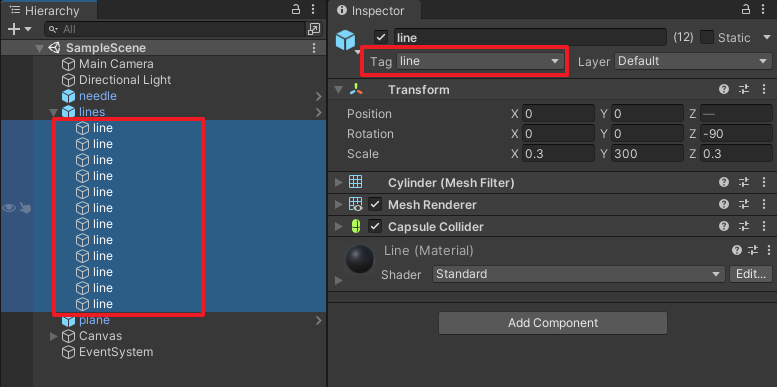Click the Hierarchy panel lock icon

(296, 9)
